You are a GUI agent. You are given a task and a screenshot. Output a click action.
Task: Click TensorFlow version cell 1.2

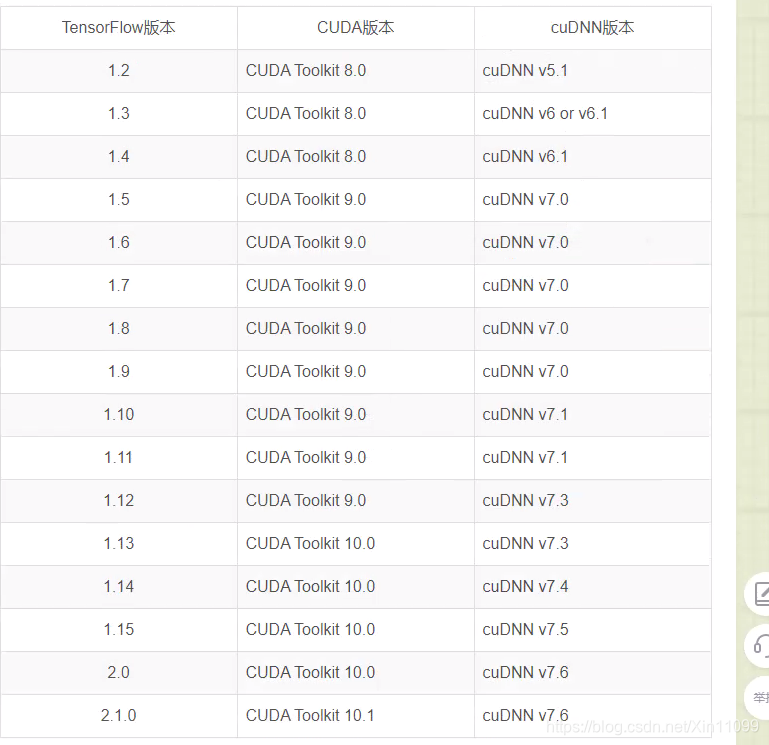(119, 71)
